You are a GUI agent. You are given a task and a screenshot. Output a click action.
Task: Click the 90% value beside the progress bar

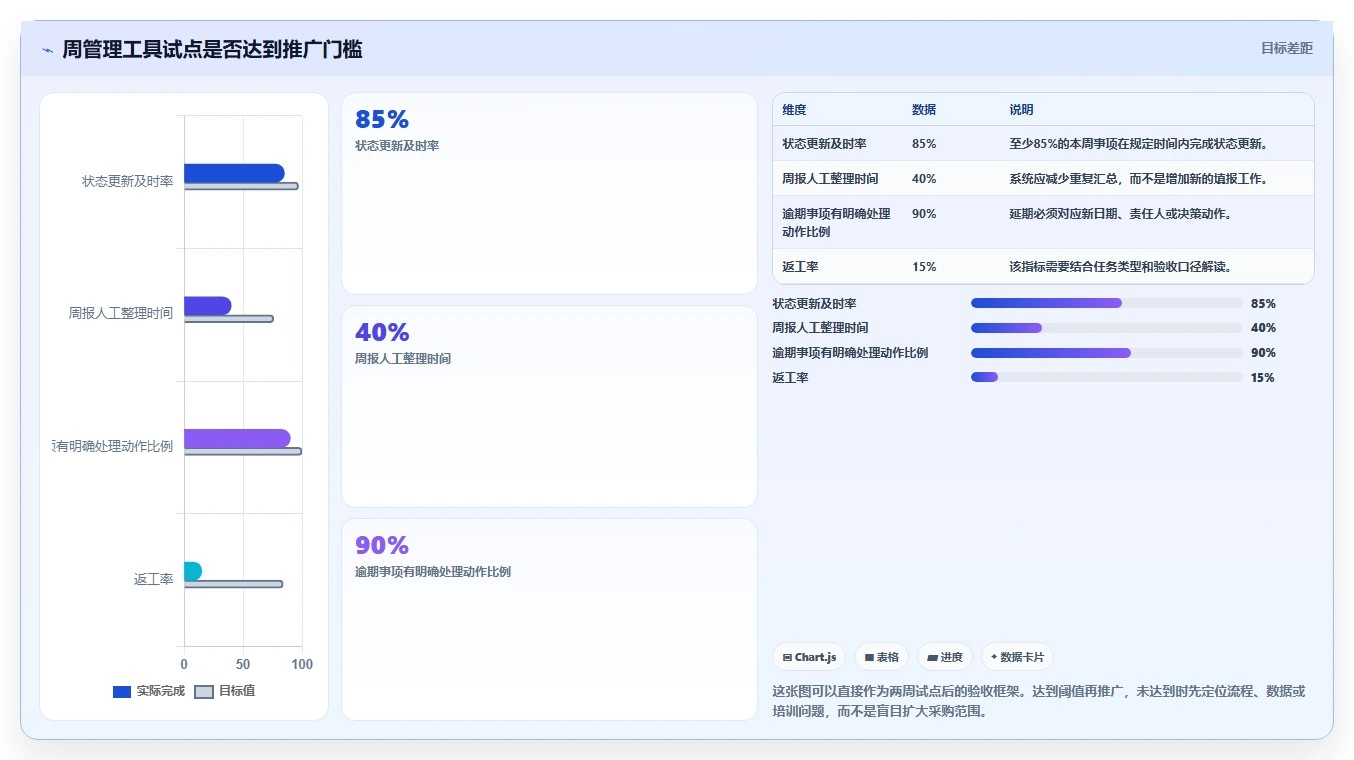coord(1263,353)
